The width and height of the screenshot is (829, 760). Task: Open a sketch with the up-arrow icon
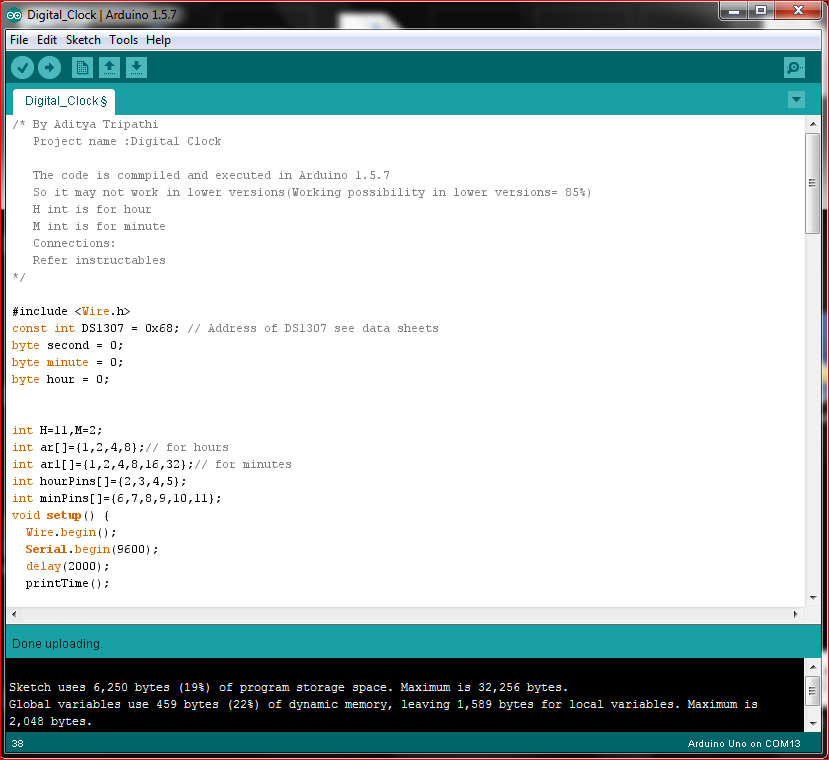click(x=109, y=68)
